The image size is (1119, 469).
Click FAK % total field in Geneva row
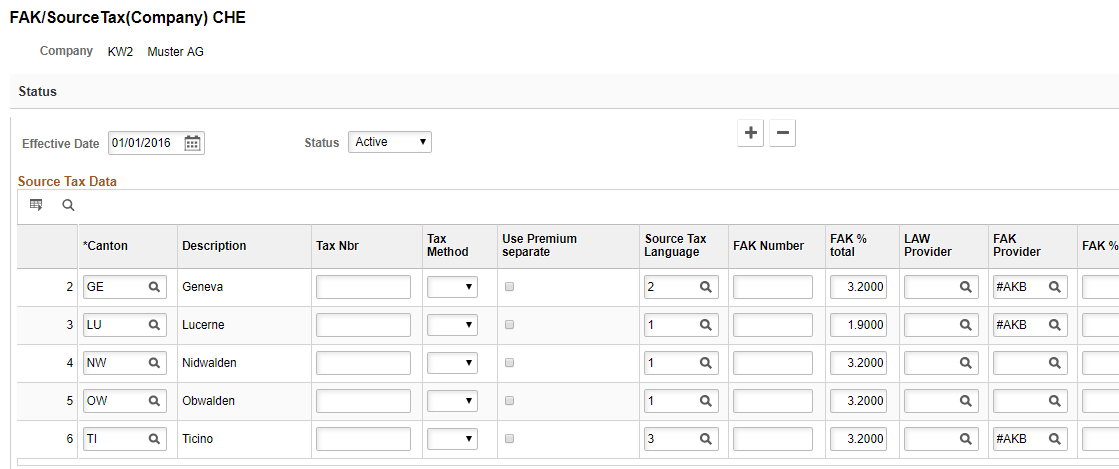pos(859,287)
